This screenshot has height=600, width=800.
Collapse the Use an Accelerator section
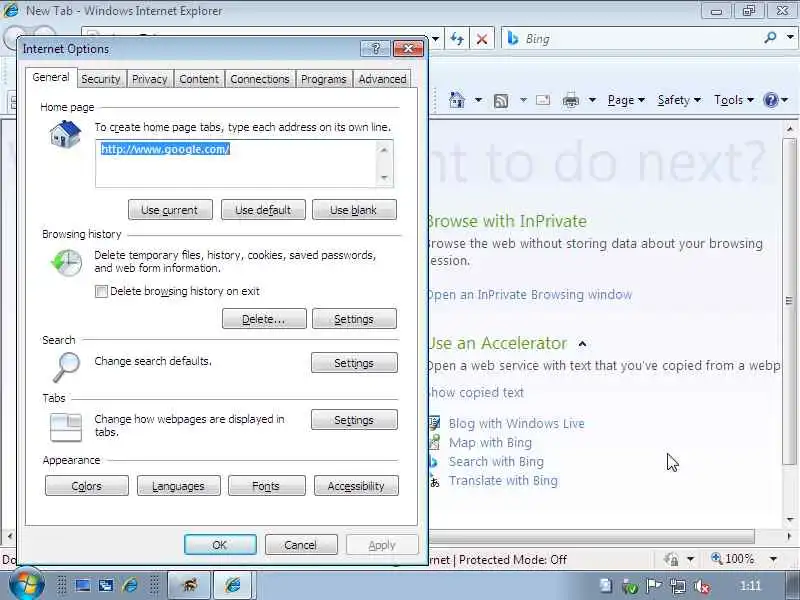[x=582, y=344]
